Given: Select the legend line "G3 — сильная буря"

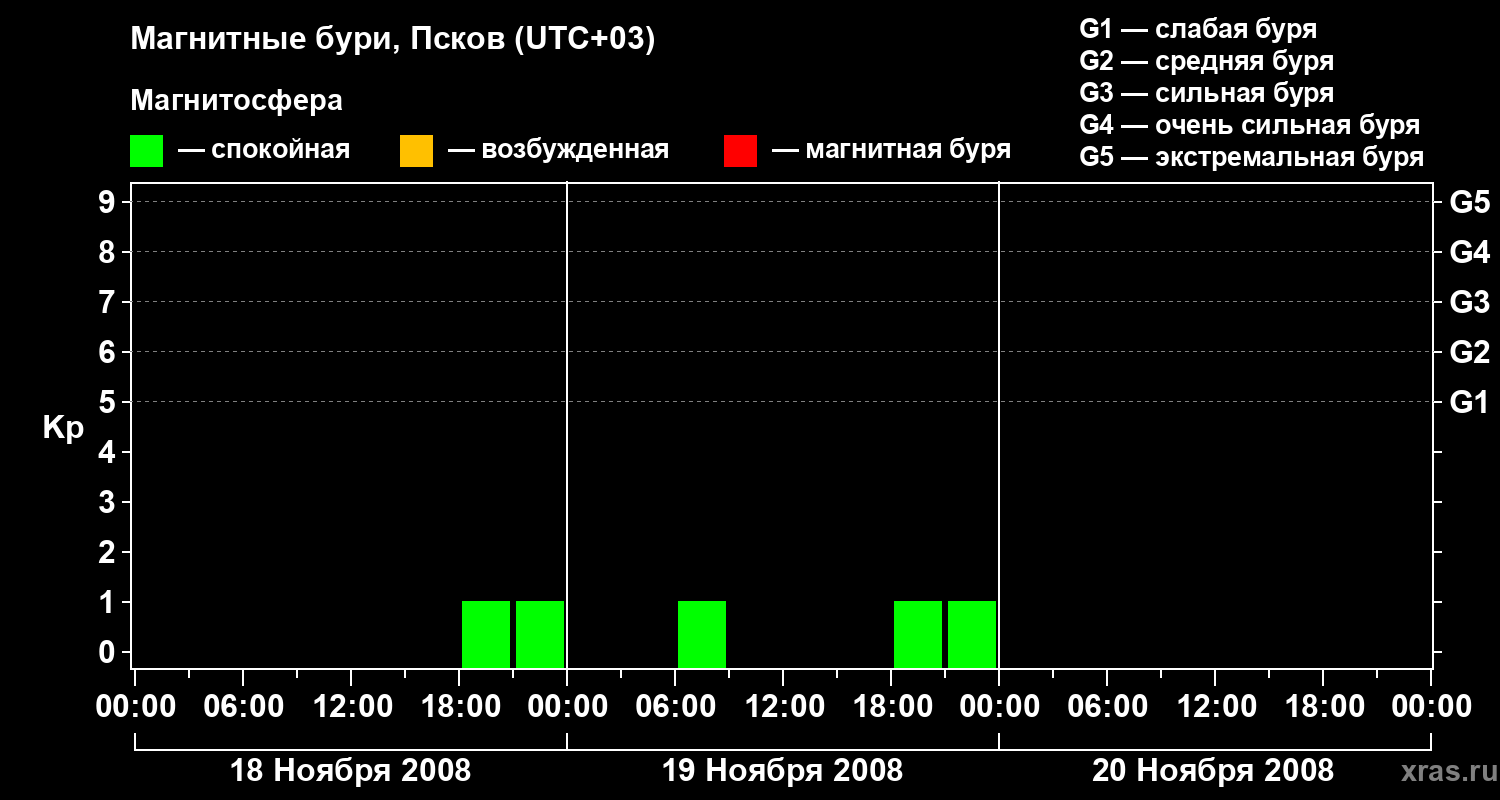Looking at the screenshot, I should pos(1207,93).
